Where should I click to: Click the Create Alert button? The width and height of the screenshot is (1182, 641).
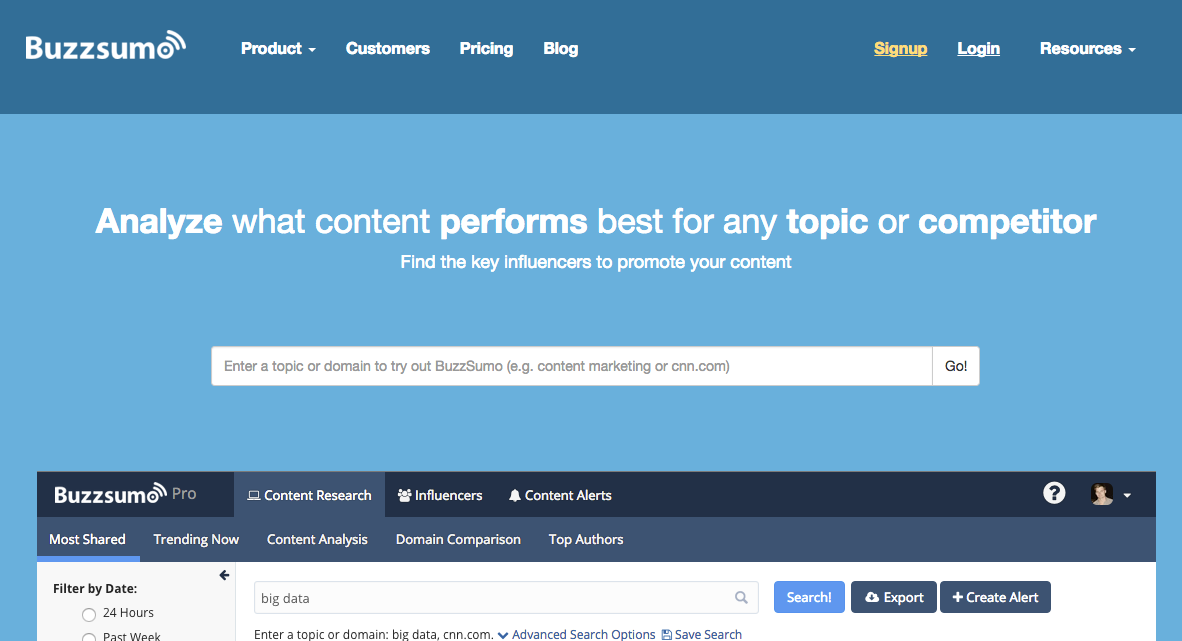coord(995,597)
